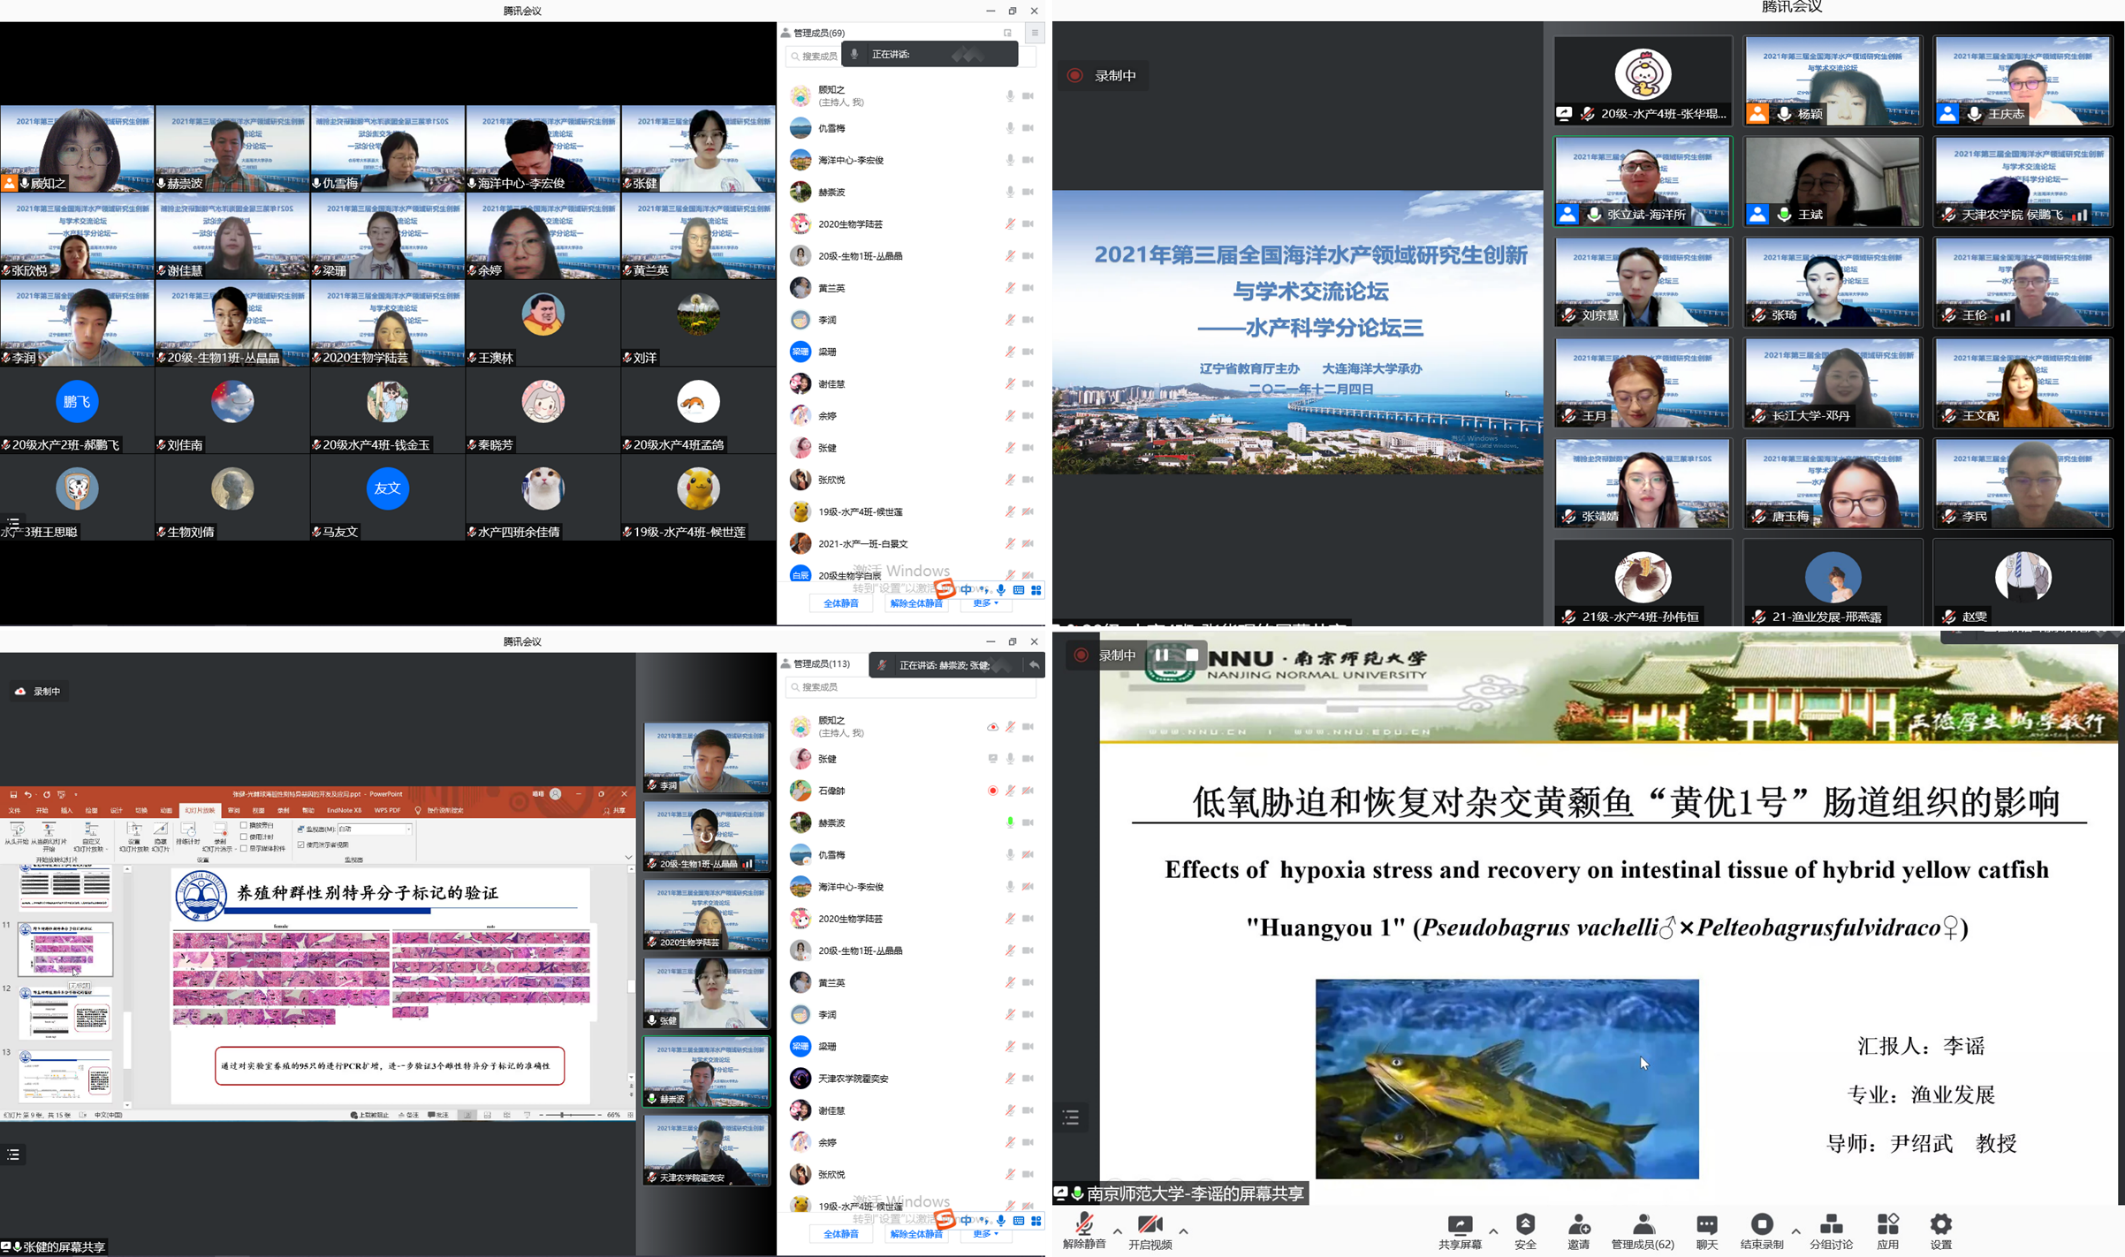Expand the arrow next to 共享屏幕
Viewport: 2125px width, 1257px height.
1493,1231
